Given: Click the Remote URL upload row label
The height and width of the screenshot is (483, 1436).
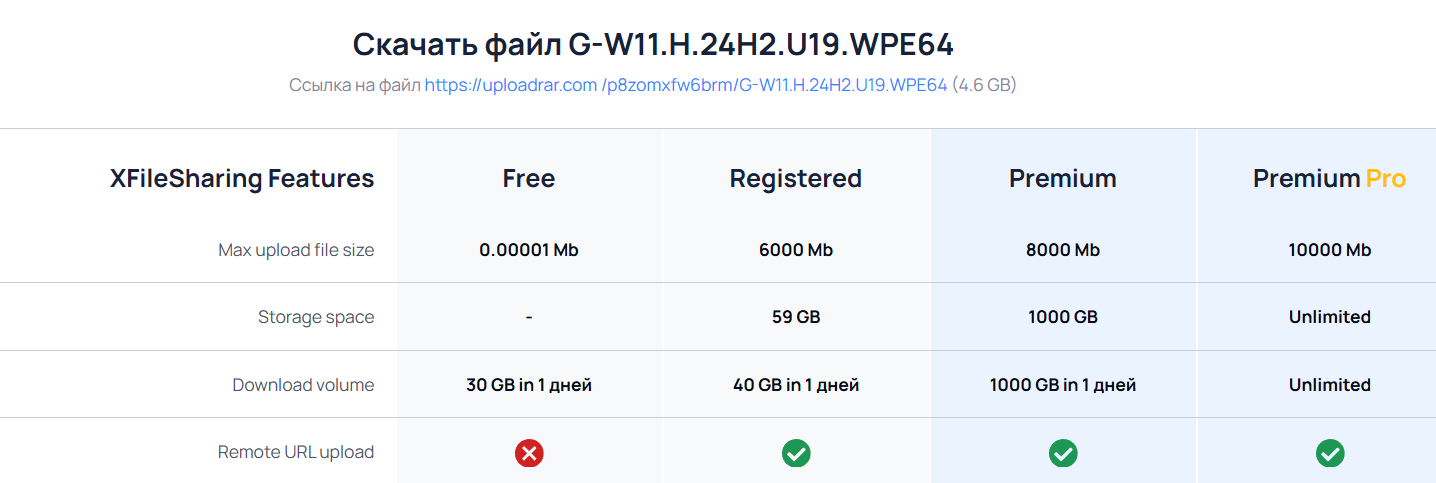Looking at the screenshot, I should [296, 452].
